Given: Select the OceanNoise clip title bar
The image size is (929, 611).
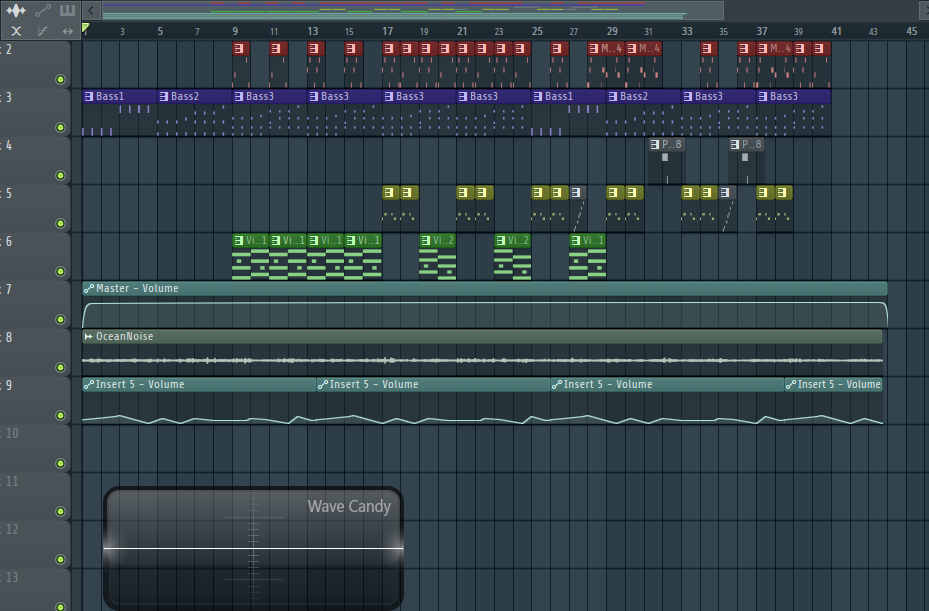Looking at the screenshot, I should [x=482, y=337].
